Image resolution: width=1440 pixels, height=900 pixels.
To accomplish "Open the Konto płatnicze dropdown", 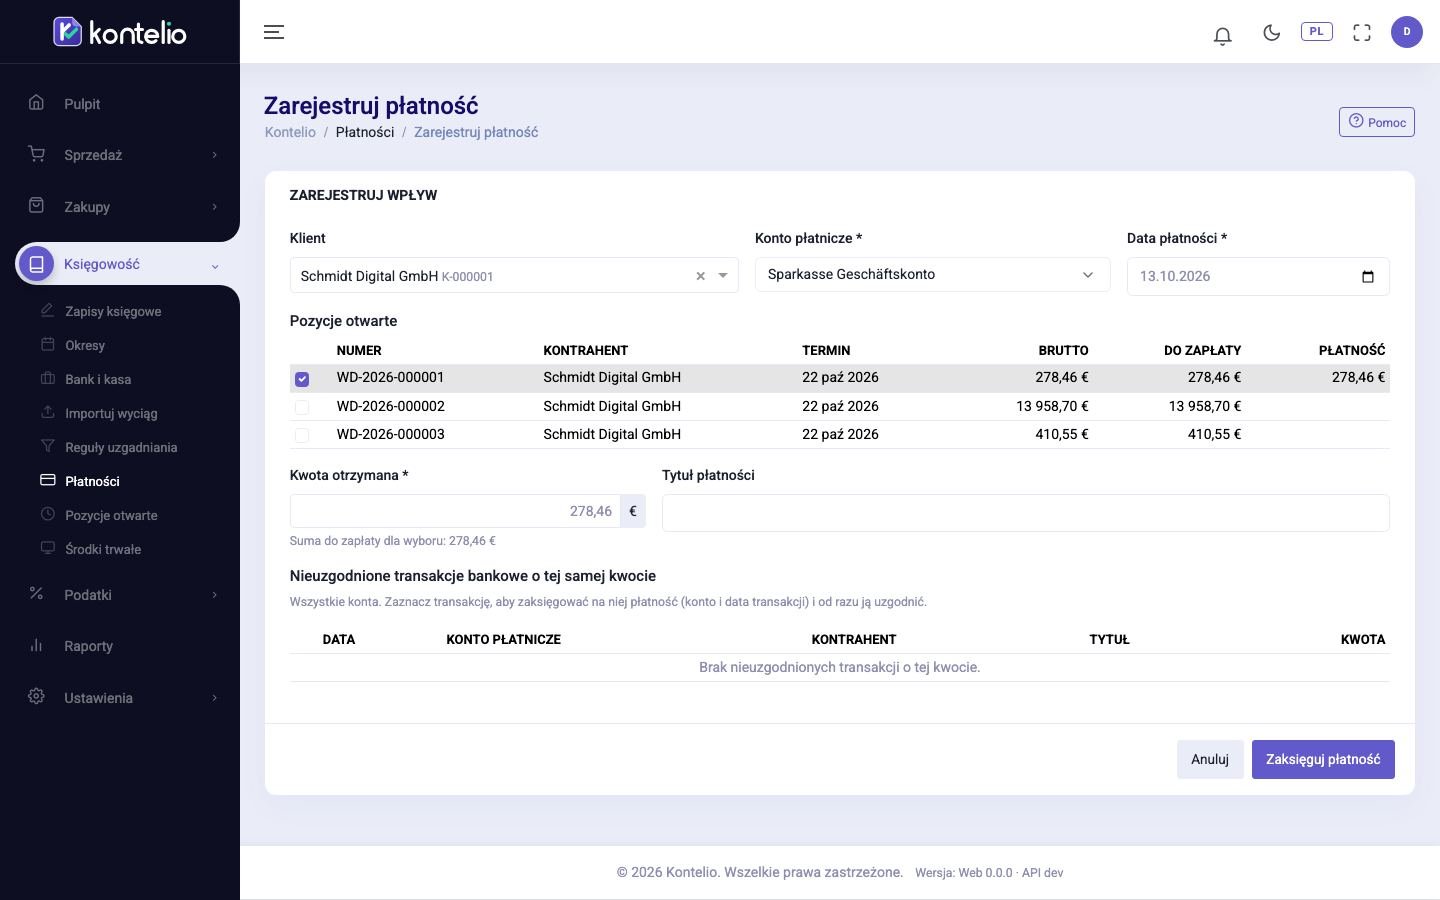I will (x=932, y=275).
